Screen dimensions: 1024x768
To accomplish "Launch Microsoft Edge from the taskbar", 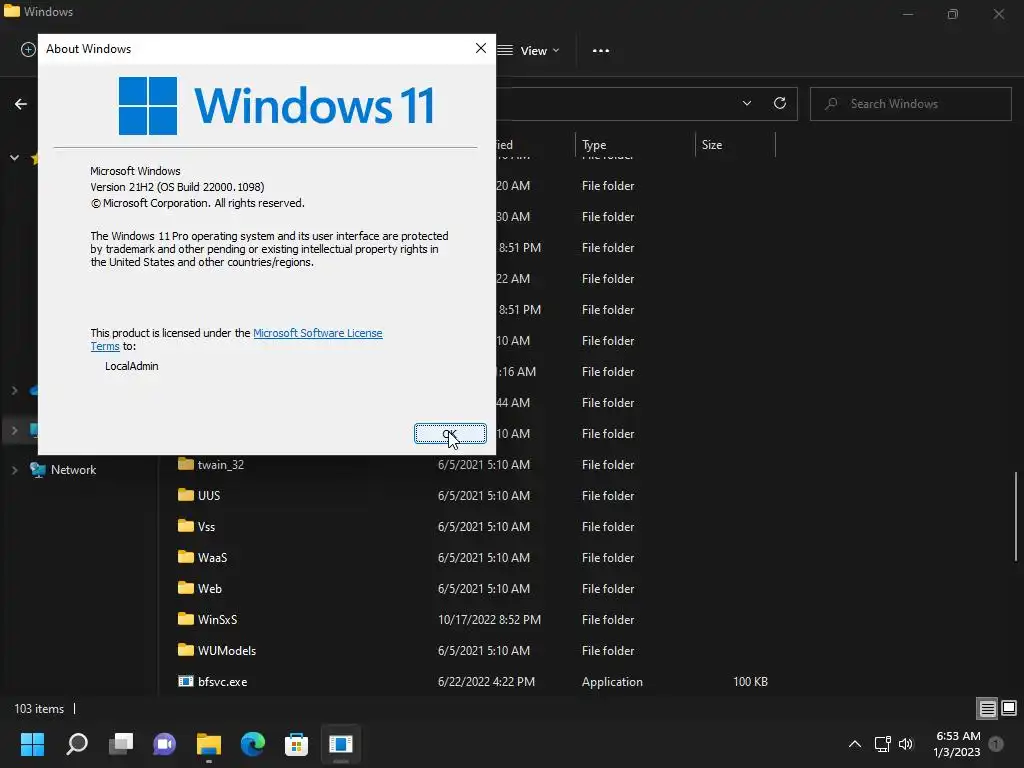I will point(253,744).
